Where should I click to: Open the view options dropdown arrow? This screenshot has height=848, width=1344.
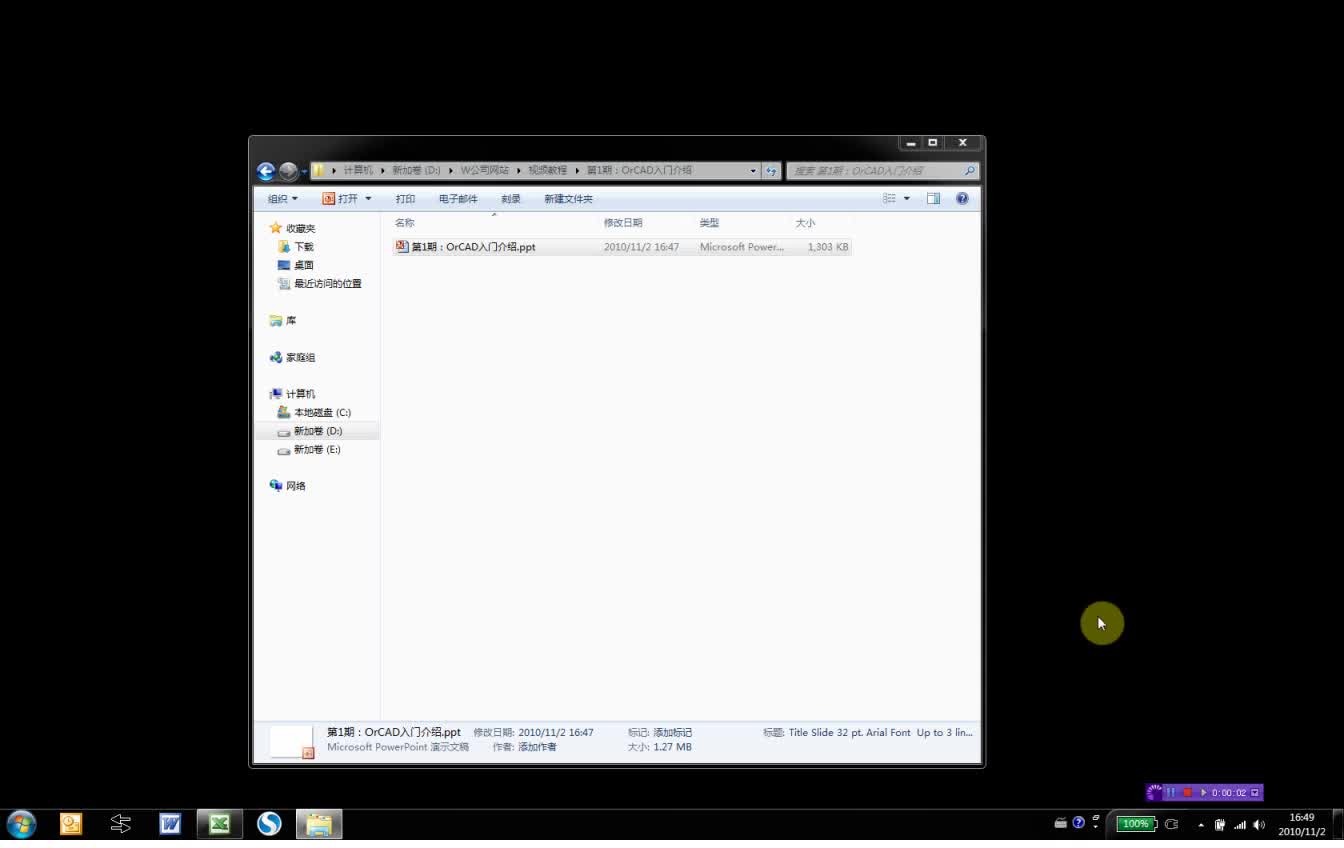point(907,199)
